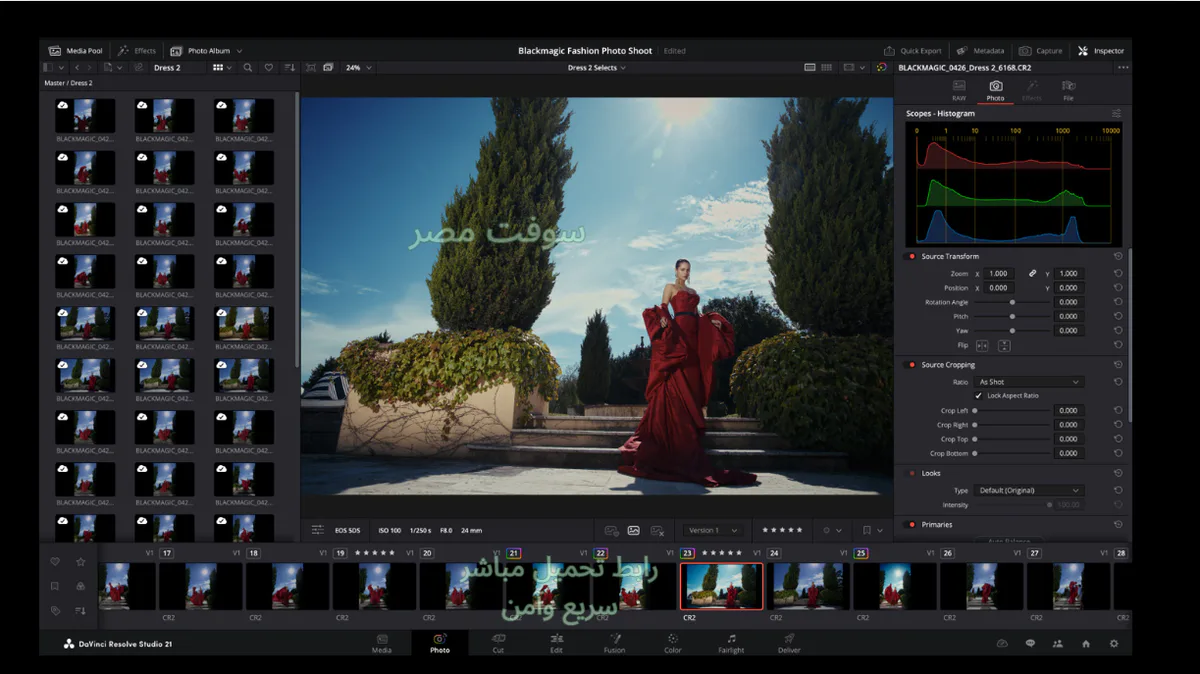Adjust the Crop Left slider

[1012, 411]
